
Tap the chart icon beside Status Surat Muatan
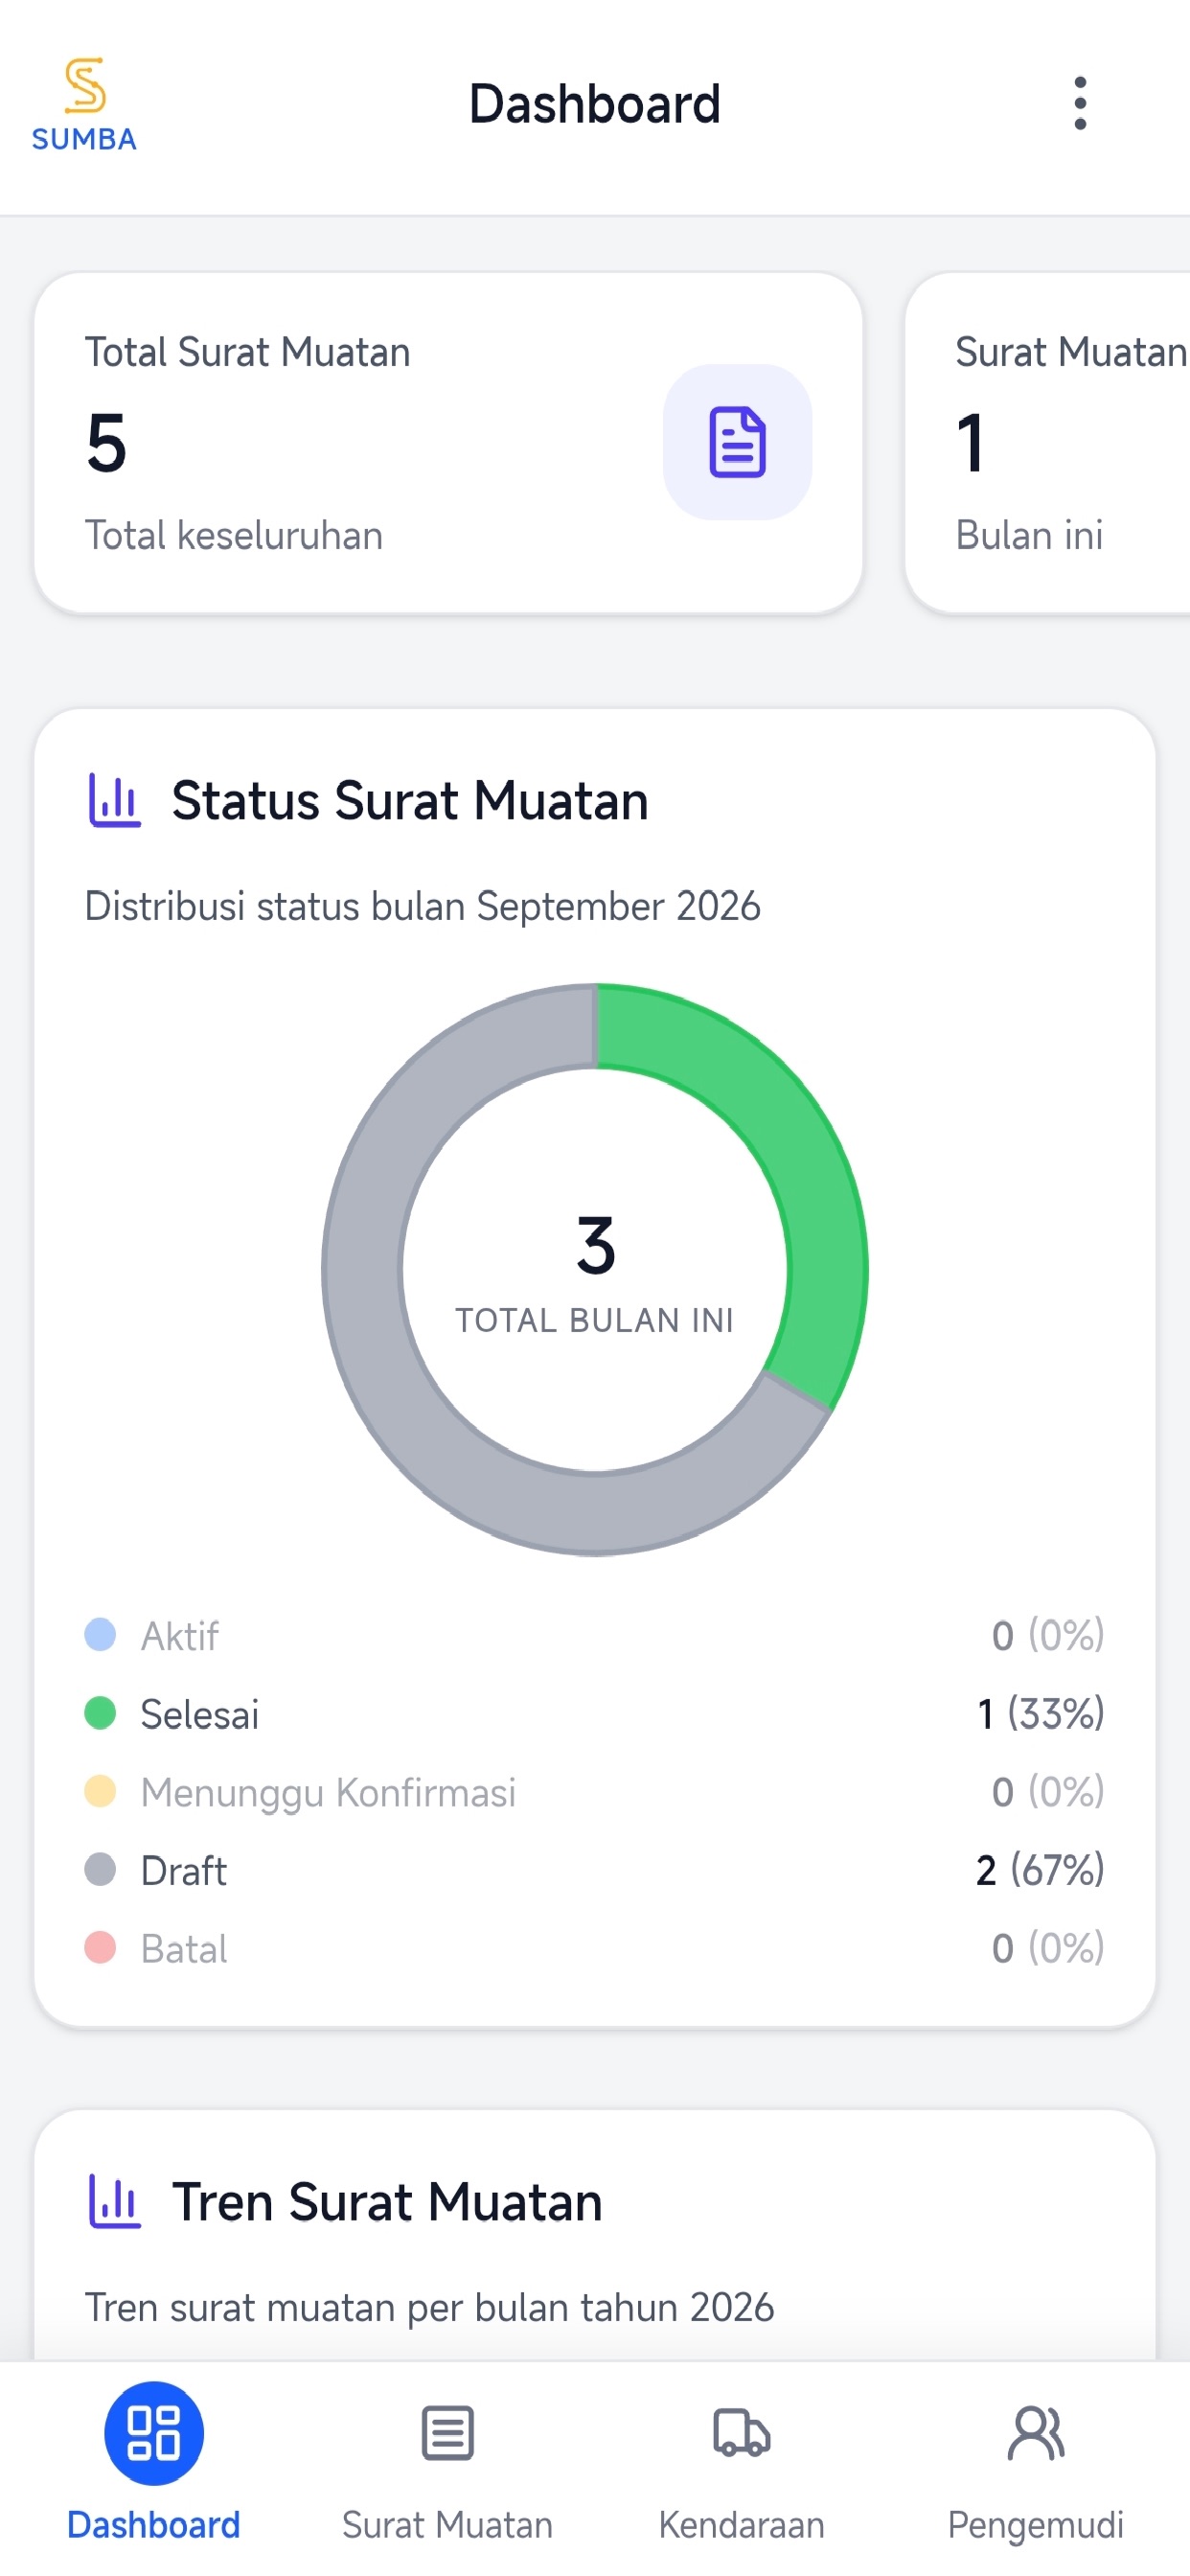point(115,800)
